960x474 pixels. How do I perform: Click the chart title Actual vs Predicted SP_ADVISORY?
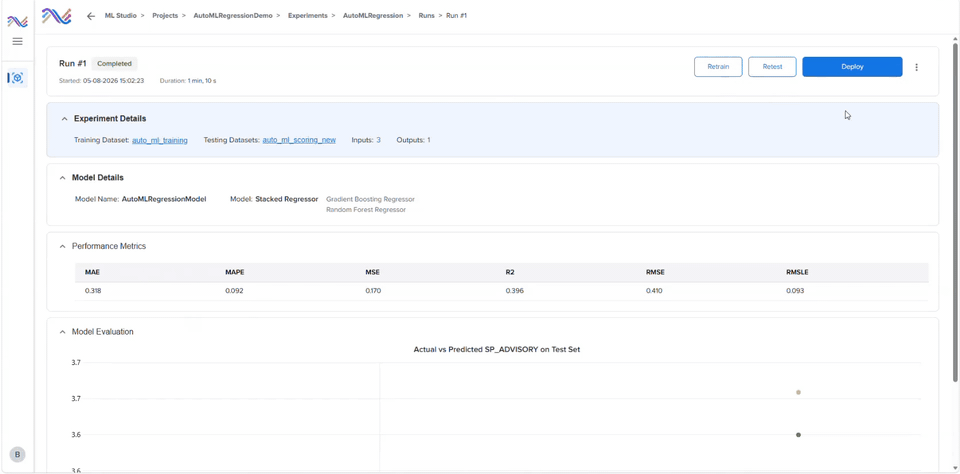tap(497, 350)
